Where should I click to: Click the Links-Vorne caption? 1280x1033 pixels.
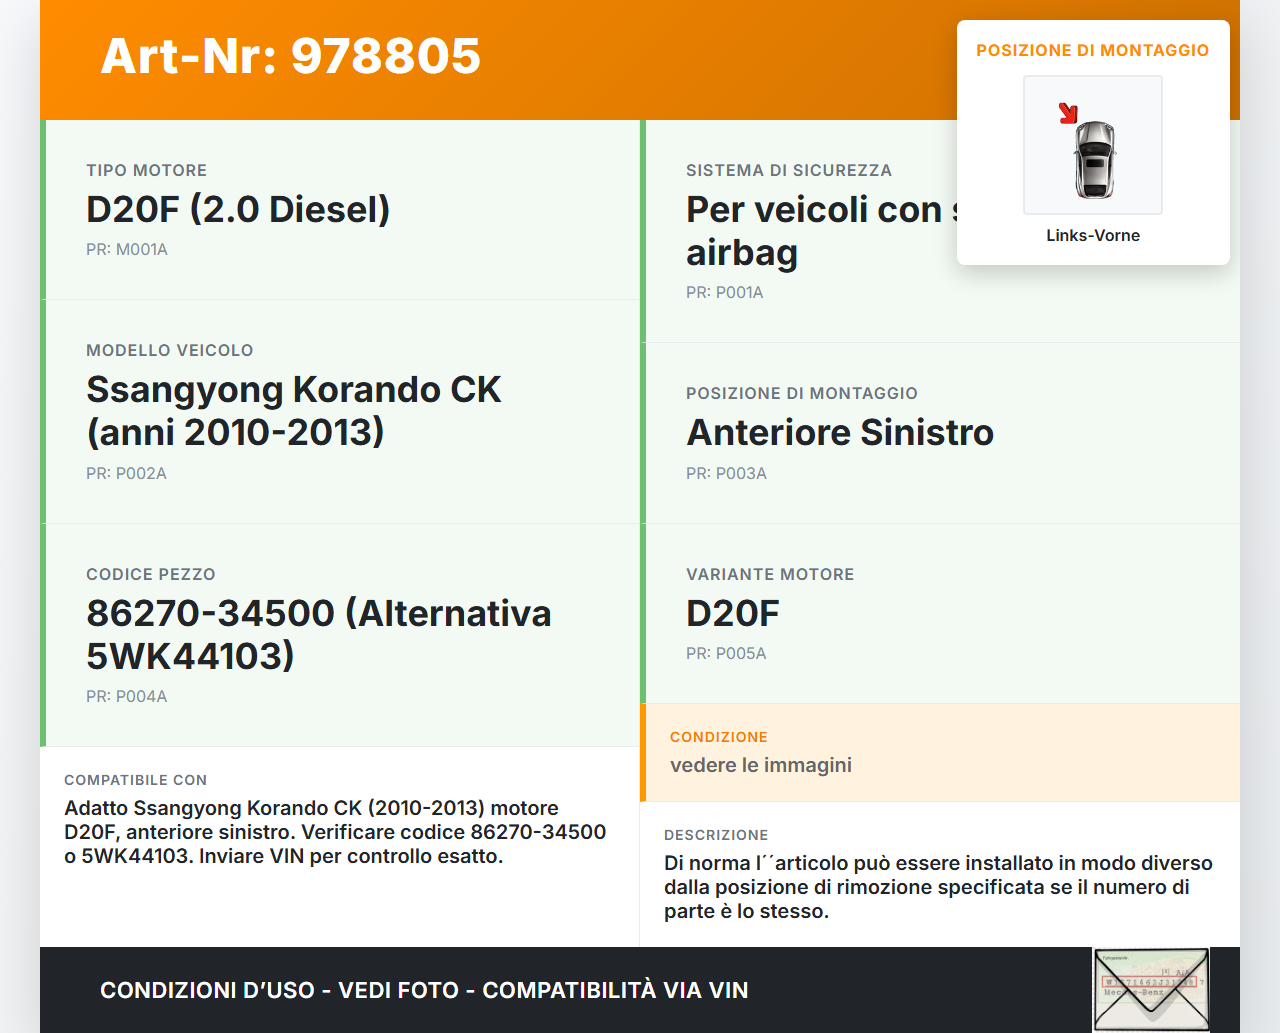click(x=1093, y=236)
